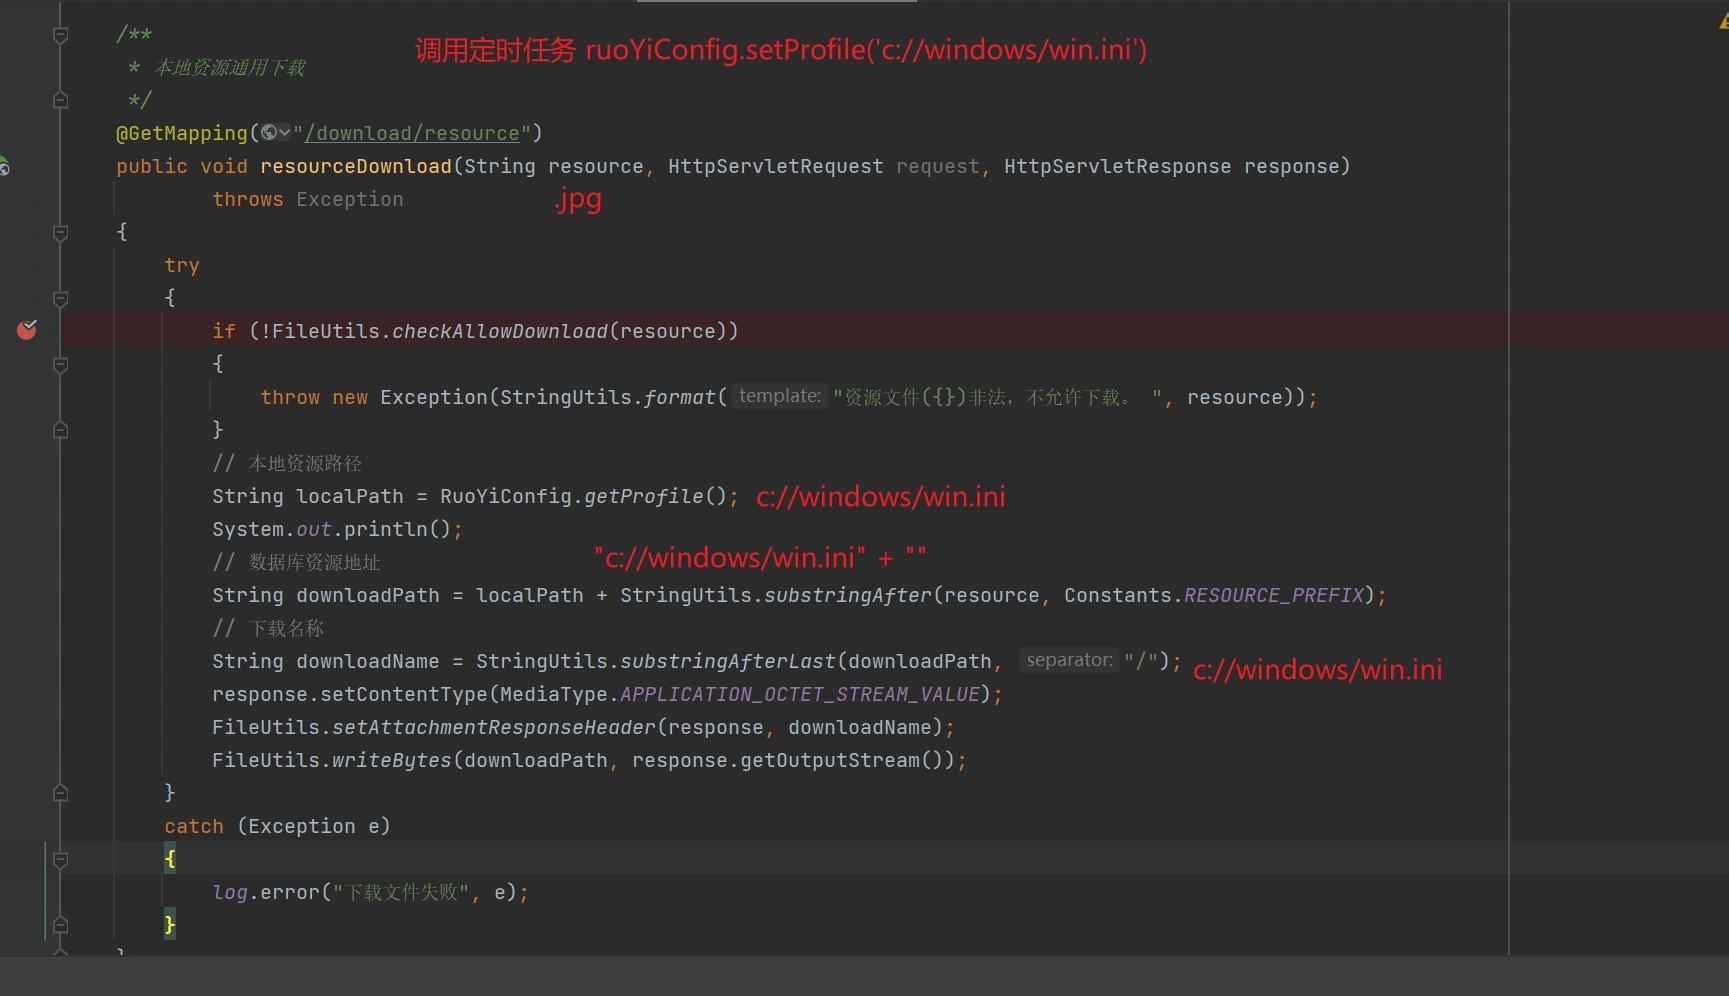Screen dimensions: 1729x996
Task: Click the globe icon inside the @GetMapping annotation
Action: 268,133
